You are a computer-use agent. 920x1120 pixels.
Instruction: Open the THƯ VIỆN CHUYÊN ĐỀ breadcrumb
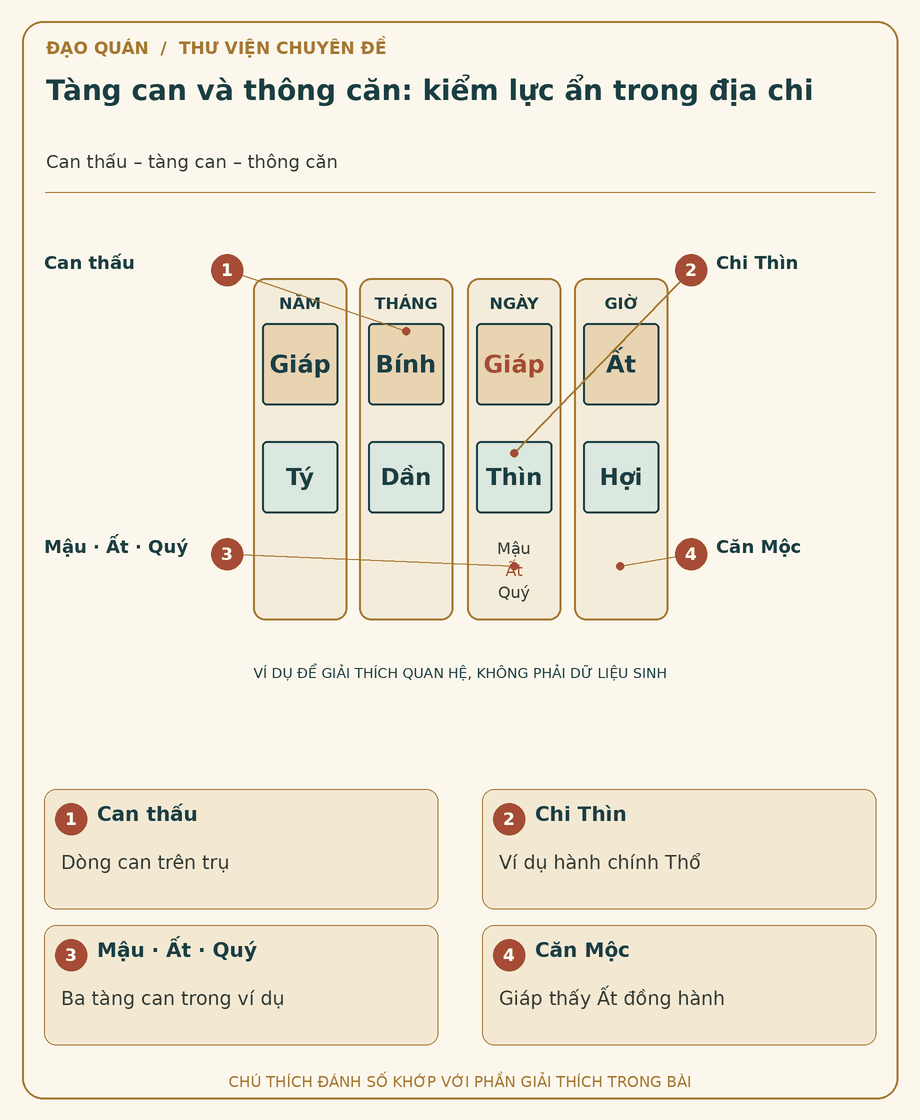tap(282, 48)
